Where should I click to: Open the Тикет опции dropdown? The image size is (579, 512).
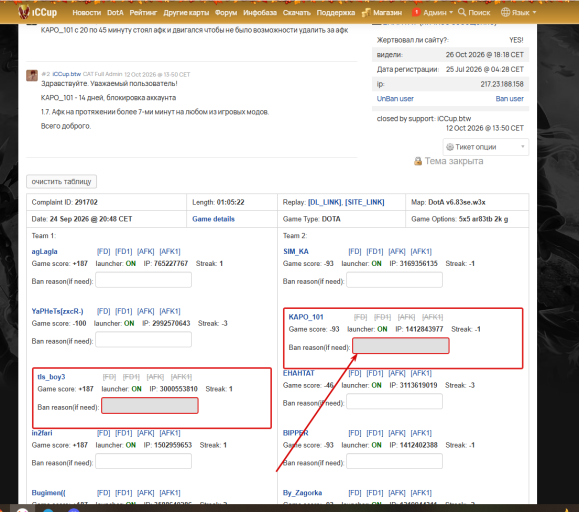(486, 147)
